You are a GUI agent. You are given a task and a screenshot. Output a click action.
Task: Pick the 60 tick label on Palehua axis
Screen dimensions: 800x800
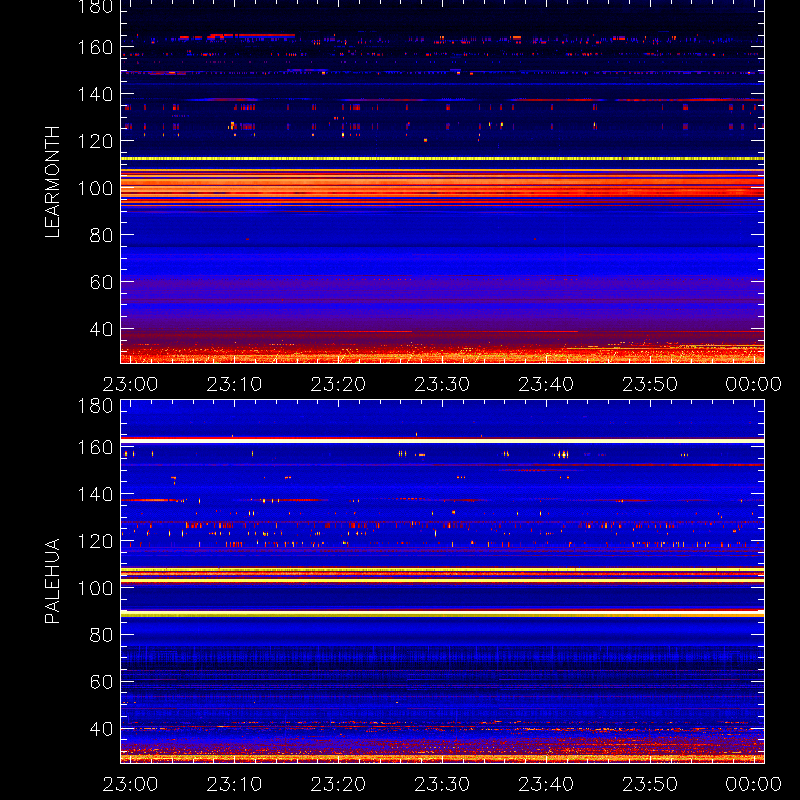(x=102, y=682)
